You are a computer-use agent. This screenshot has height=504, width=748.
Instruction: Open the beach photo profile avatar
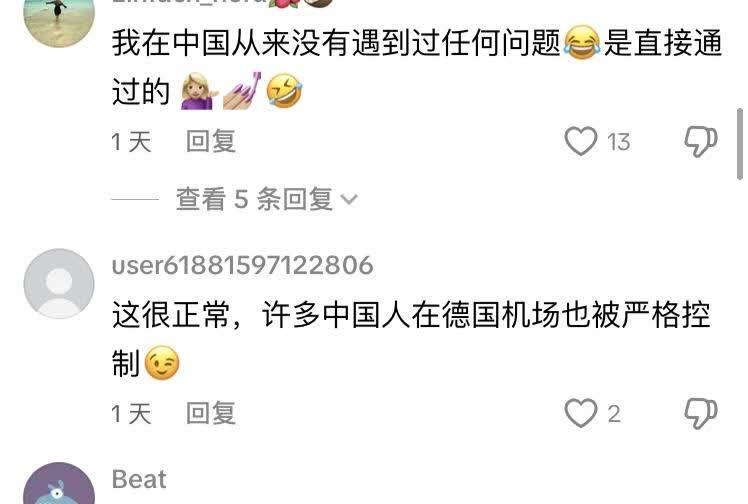59,19
